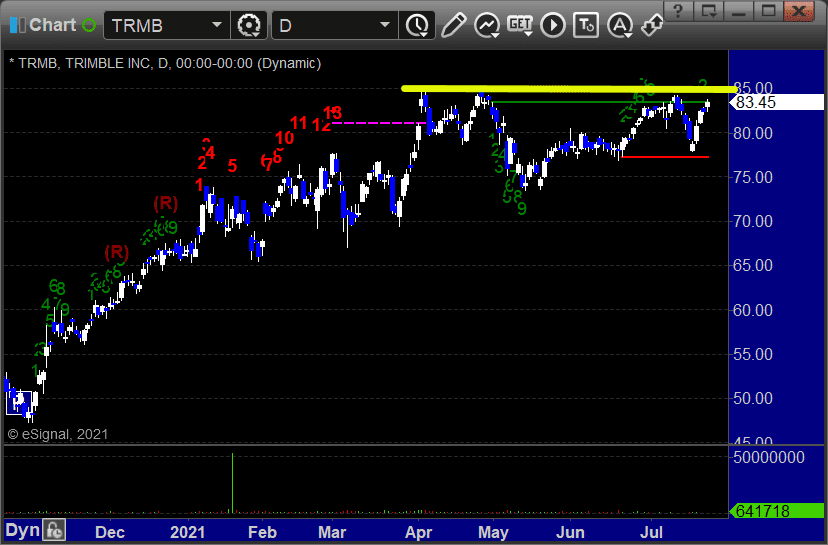Click the green 9 count marker near May low
828x545 pixels.
522,209
